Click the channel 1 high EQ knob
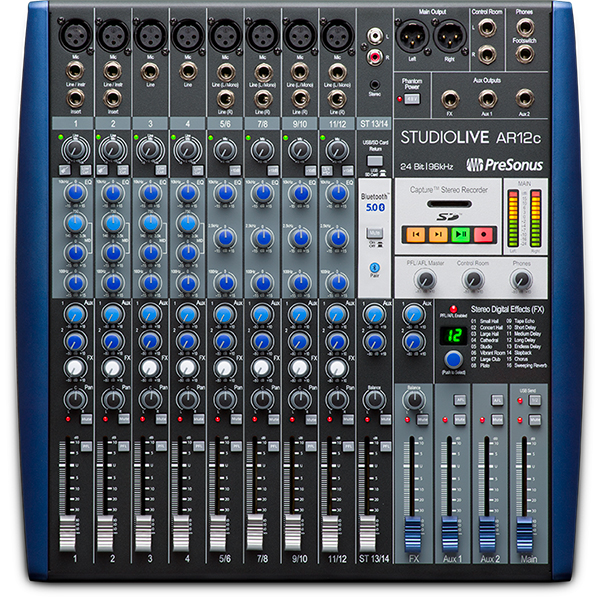The width and height of the screenshot is (600, 600). (75, 193)
